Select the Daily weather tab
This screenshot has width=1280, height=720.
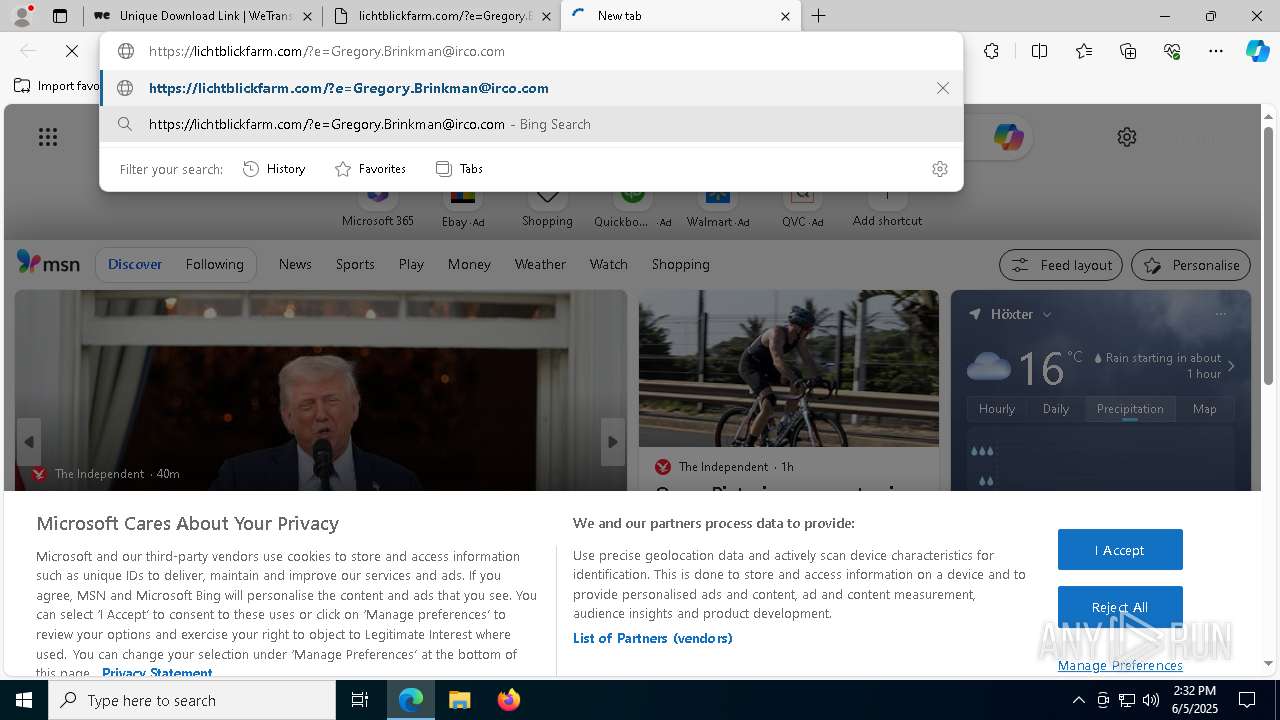[1056, 409]
